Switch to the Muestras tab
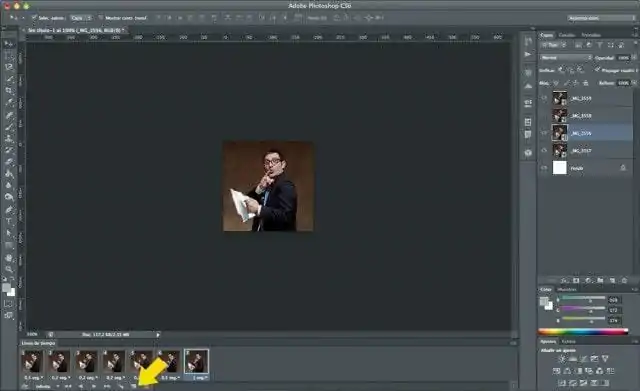Image resolution: width=640 pixels, height=391 pixels. [567, 289]
